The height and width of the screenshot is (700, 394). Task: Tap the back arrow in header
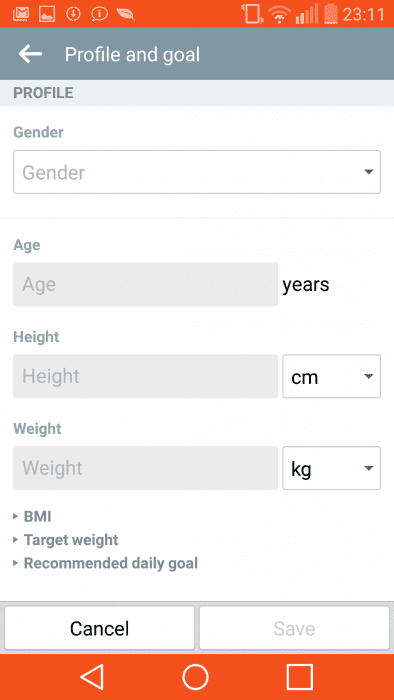(x=30, y=54)
